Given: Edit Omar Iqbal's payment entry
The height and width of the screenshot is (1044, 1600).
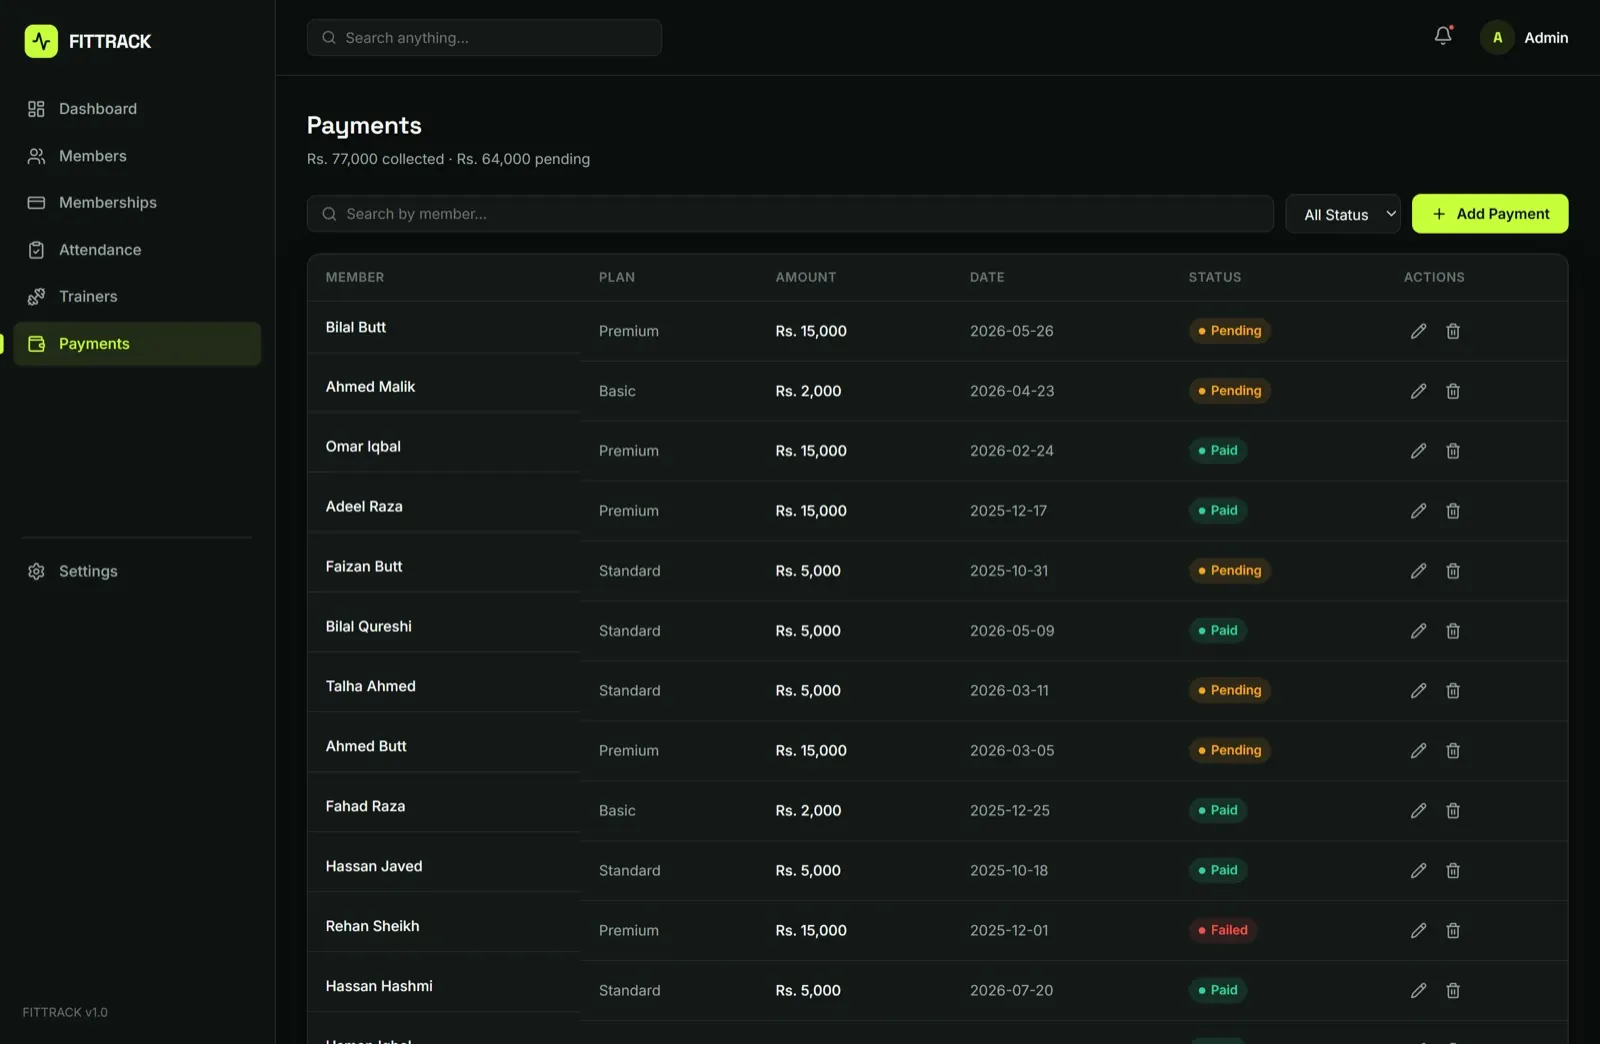Looking at the screenshot, I should pyautogui.click(x=1418, y=451).
